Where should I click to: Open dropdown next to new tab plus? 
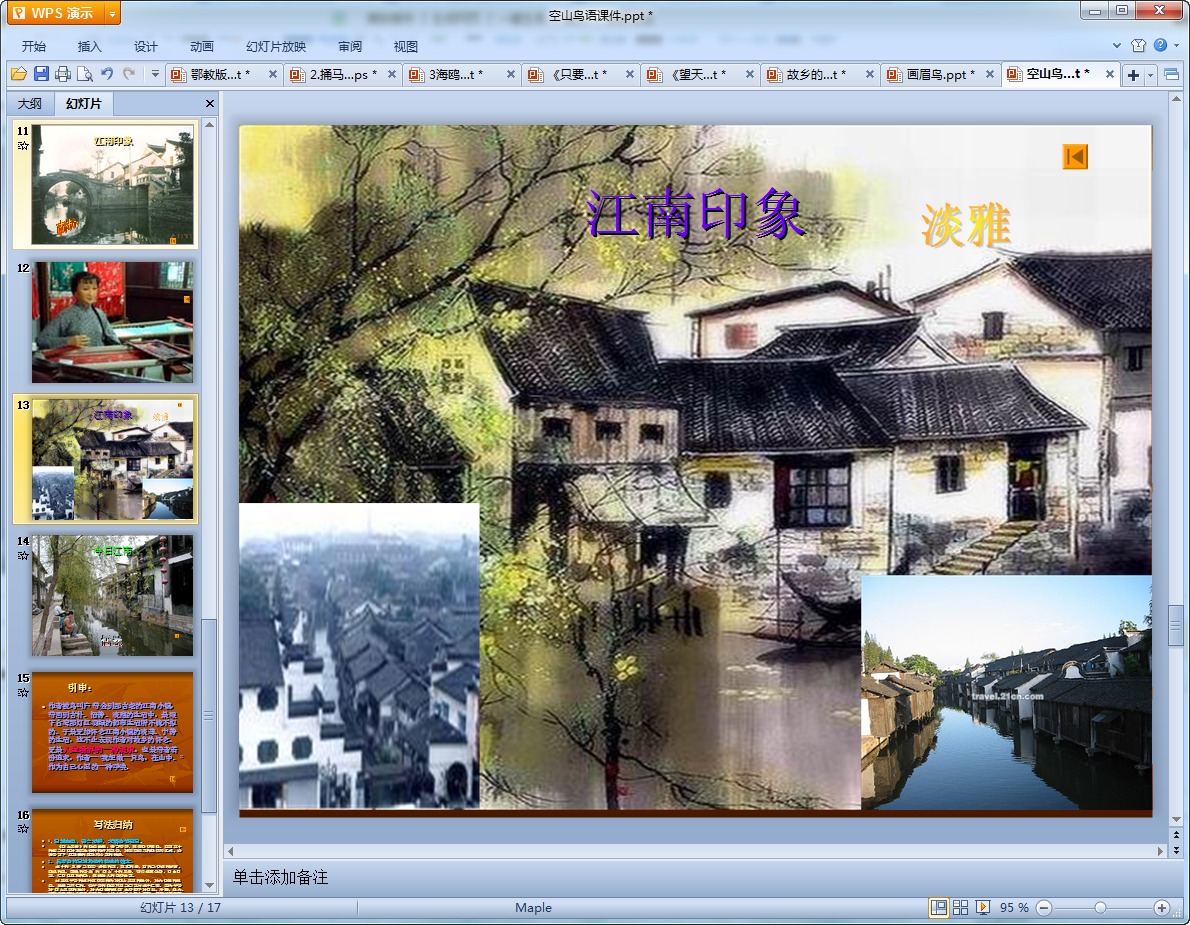1151,74
